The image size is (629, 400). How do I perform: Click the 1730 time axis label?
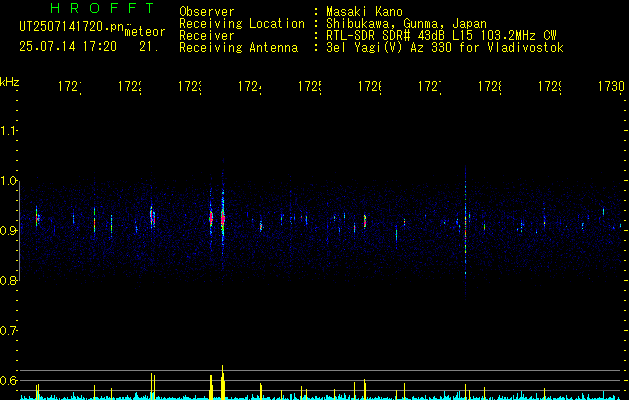tap(611, 87)
